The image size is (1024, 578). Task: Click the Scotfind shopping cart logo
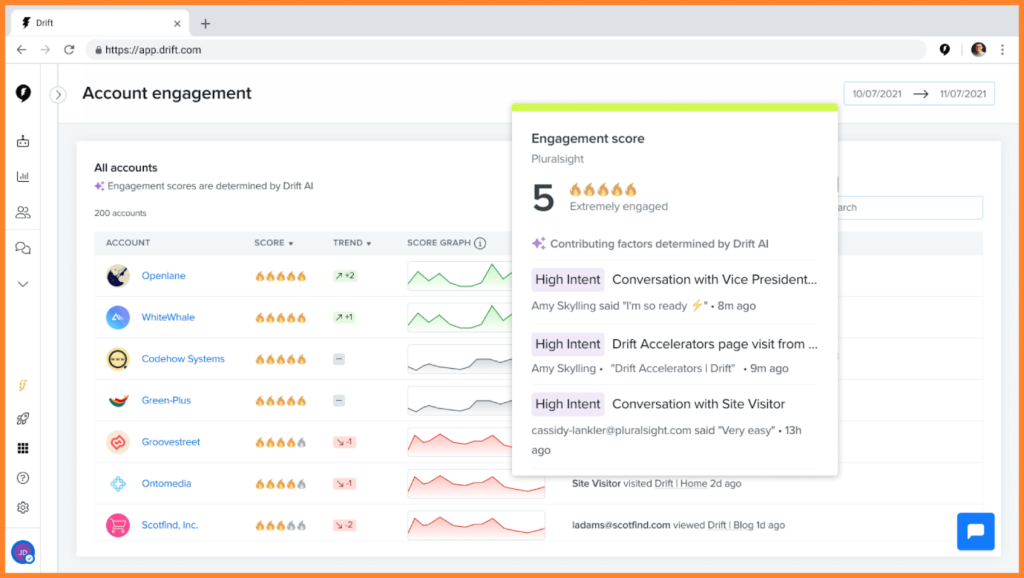coord(118,525)
